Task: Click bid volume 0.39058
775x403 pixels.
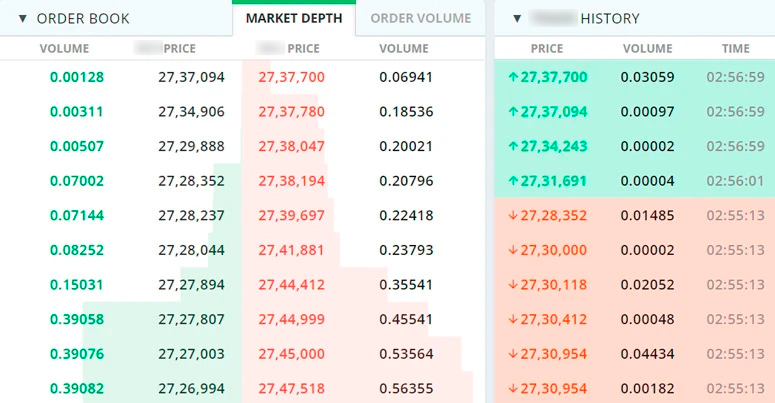Action: 77,320
